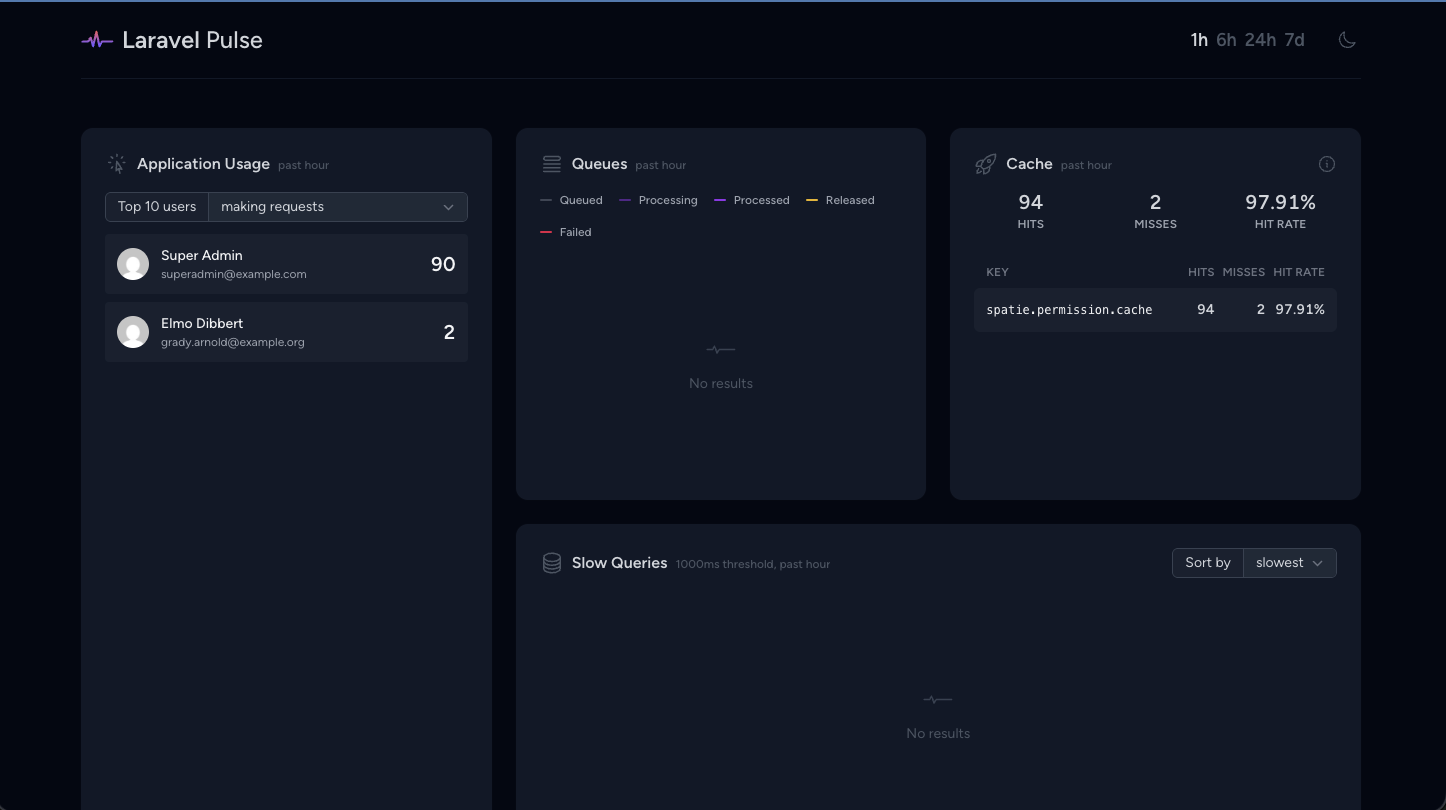Click Elmo Dibbert's avatar image
The height and width of the screenshot is (810, 1446).
pyautogui.click(x=133, y=332)
